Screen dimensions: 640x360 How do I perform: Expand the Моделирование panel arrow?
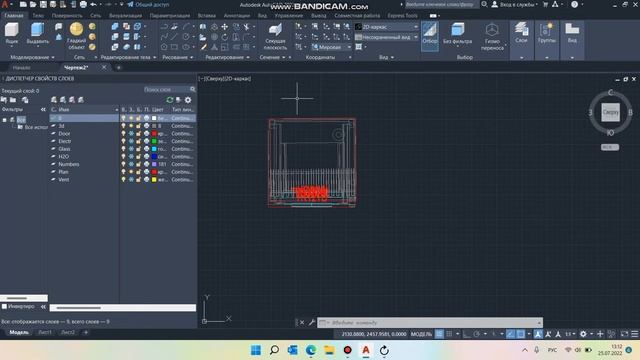[53, 58]
